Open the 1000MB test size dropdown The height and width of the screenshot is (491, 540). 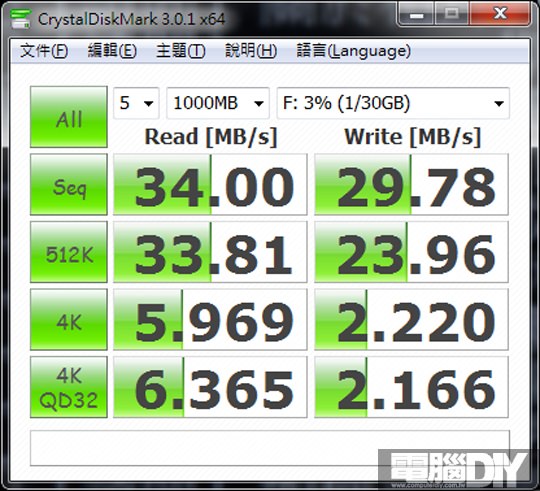(x=218, y=103)
